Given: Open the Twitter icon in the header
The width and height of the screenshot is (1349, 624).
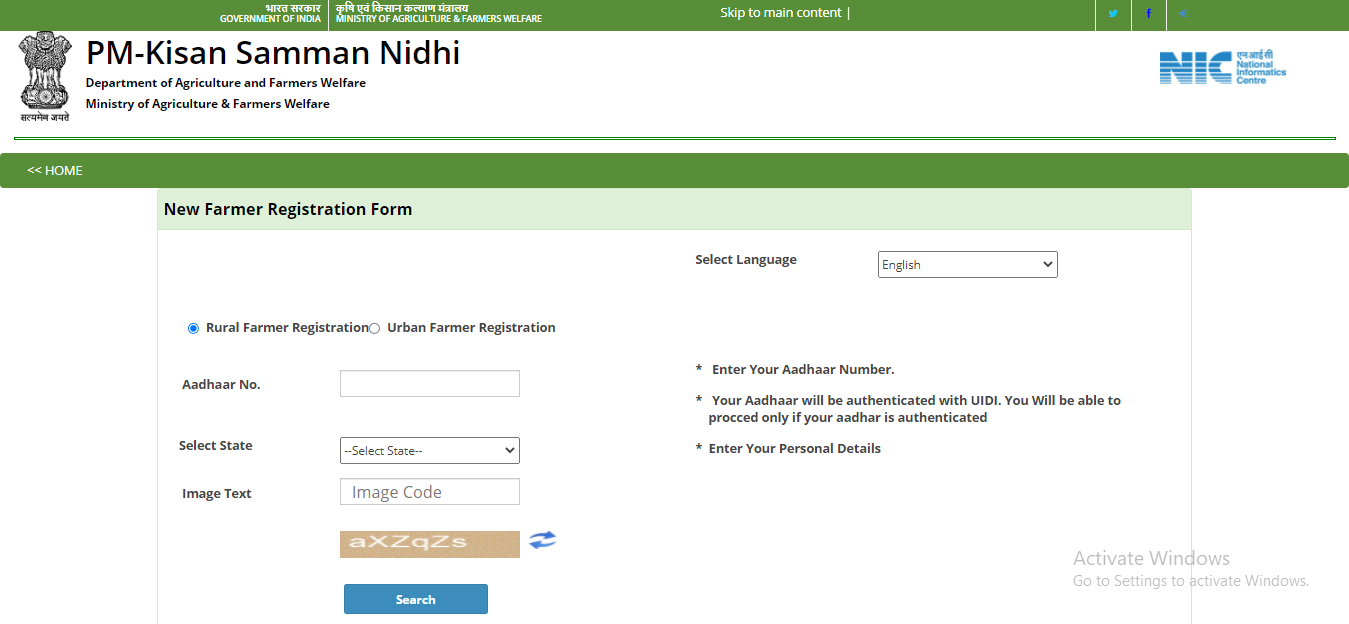Looking at the screenshot, I should (x=1113, y=15).
